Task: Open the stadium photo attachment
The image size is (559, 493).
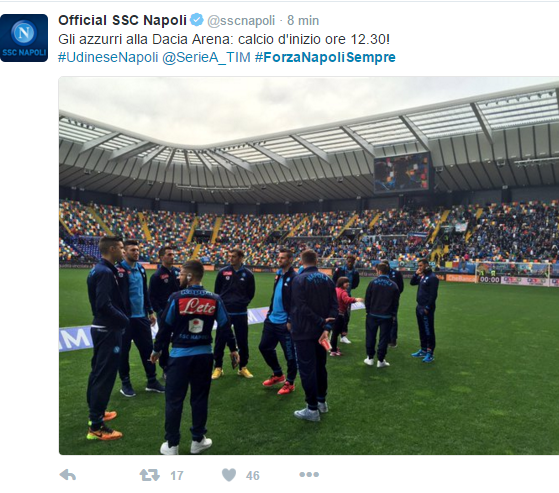Action: pyautogui.click(x=309, y=266)
